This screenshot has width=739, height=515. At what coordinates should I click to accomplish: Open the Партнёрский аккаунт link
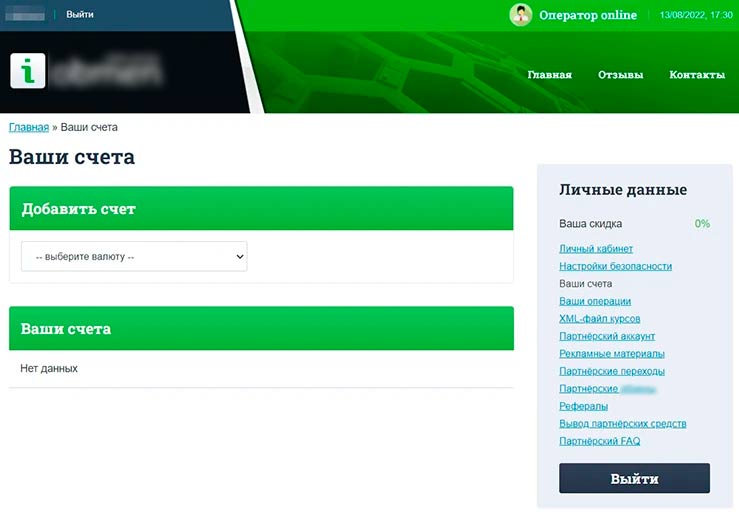point(607,336)
